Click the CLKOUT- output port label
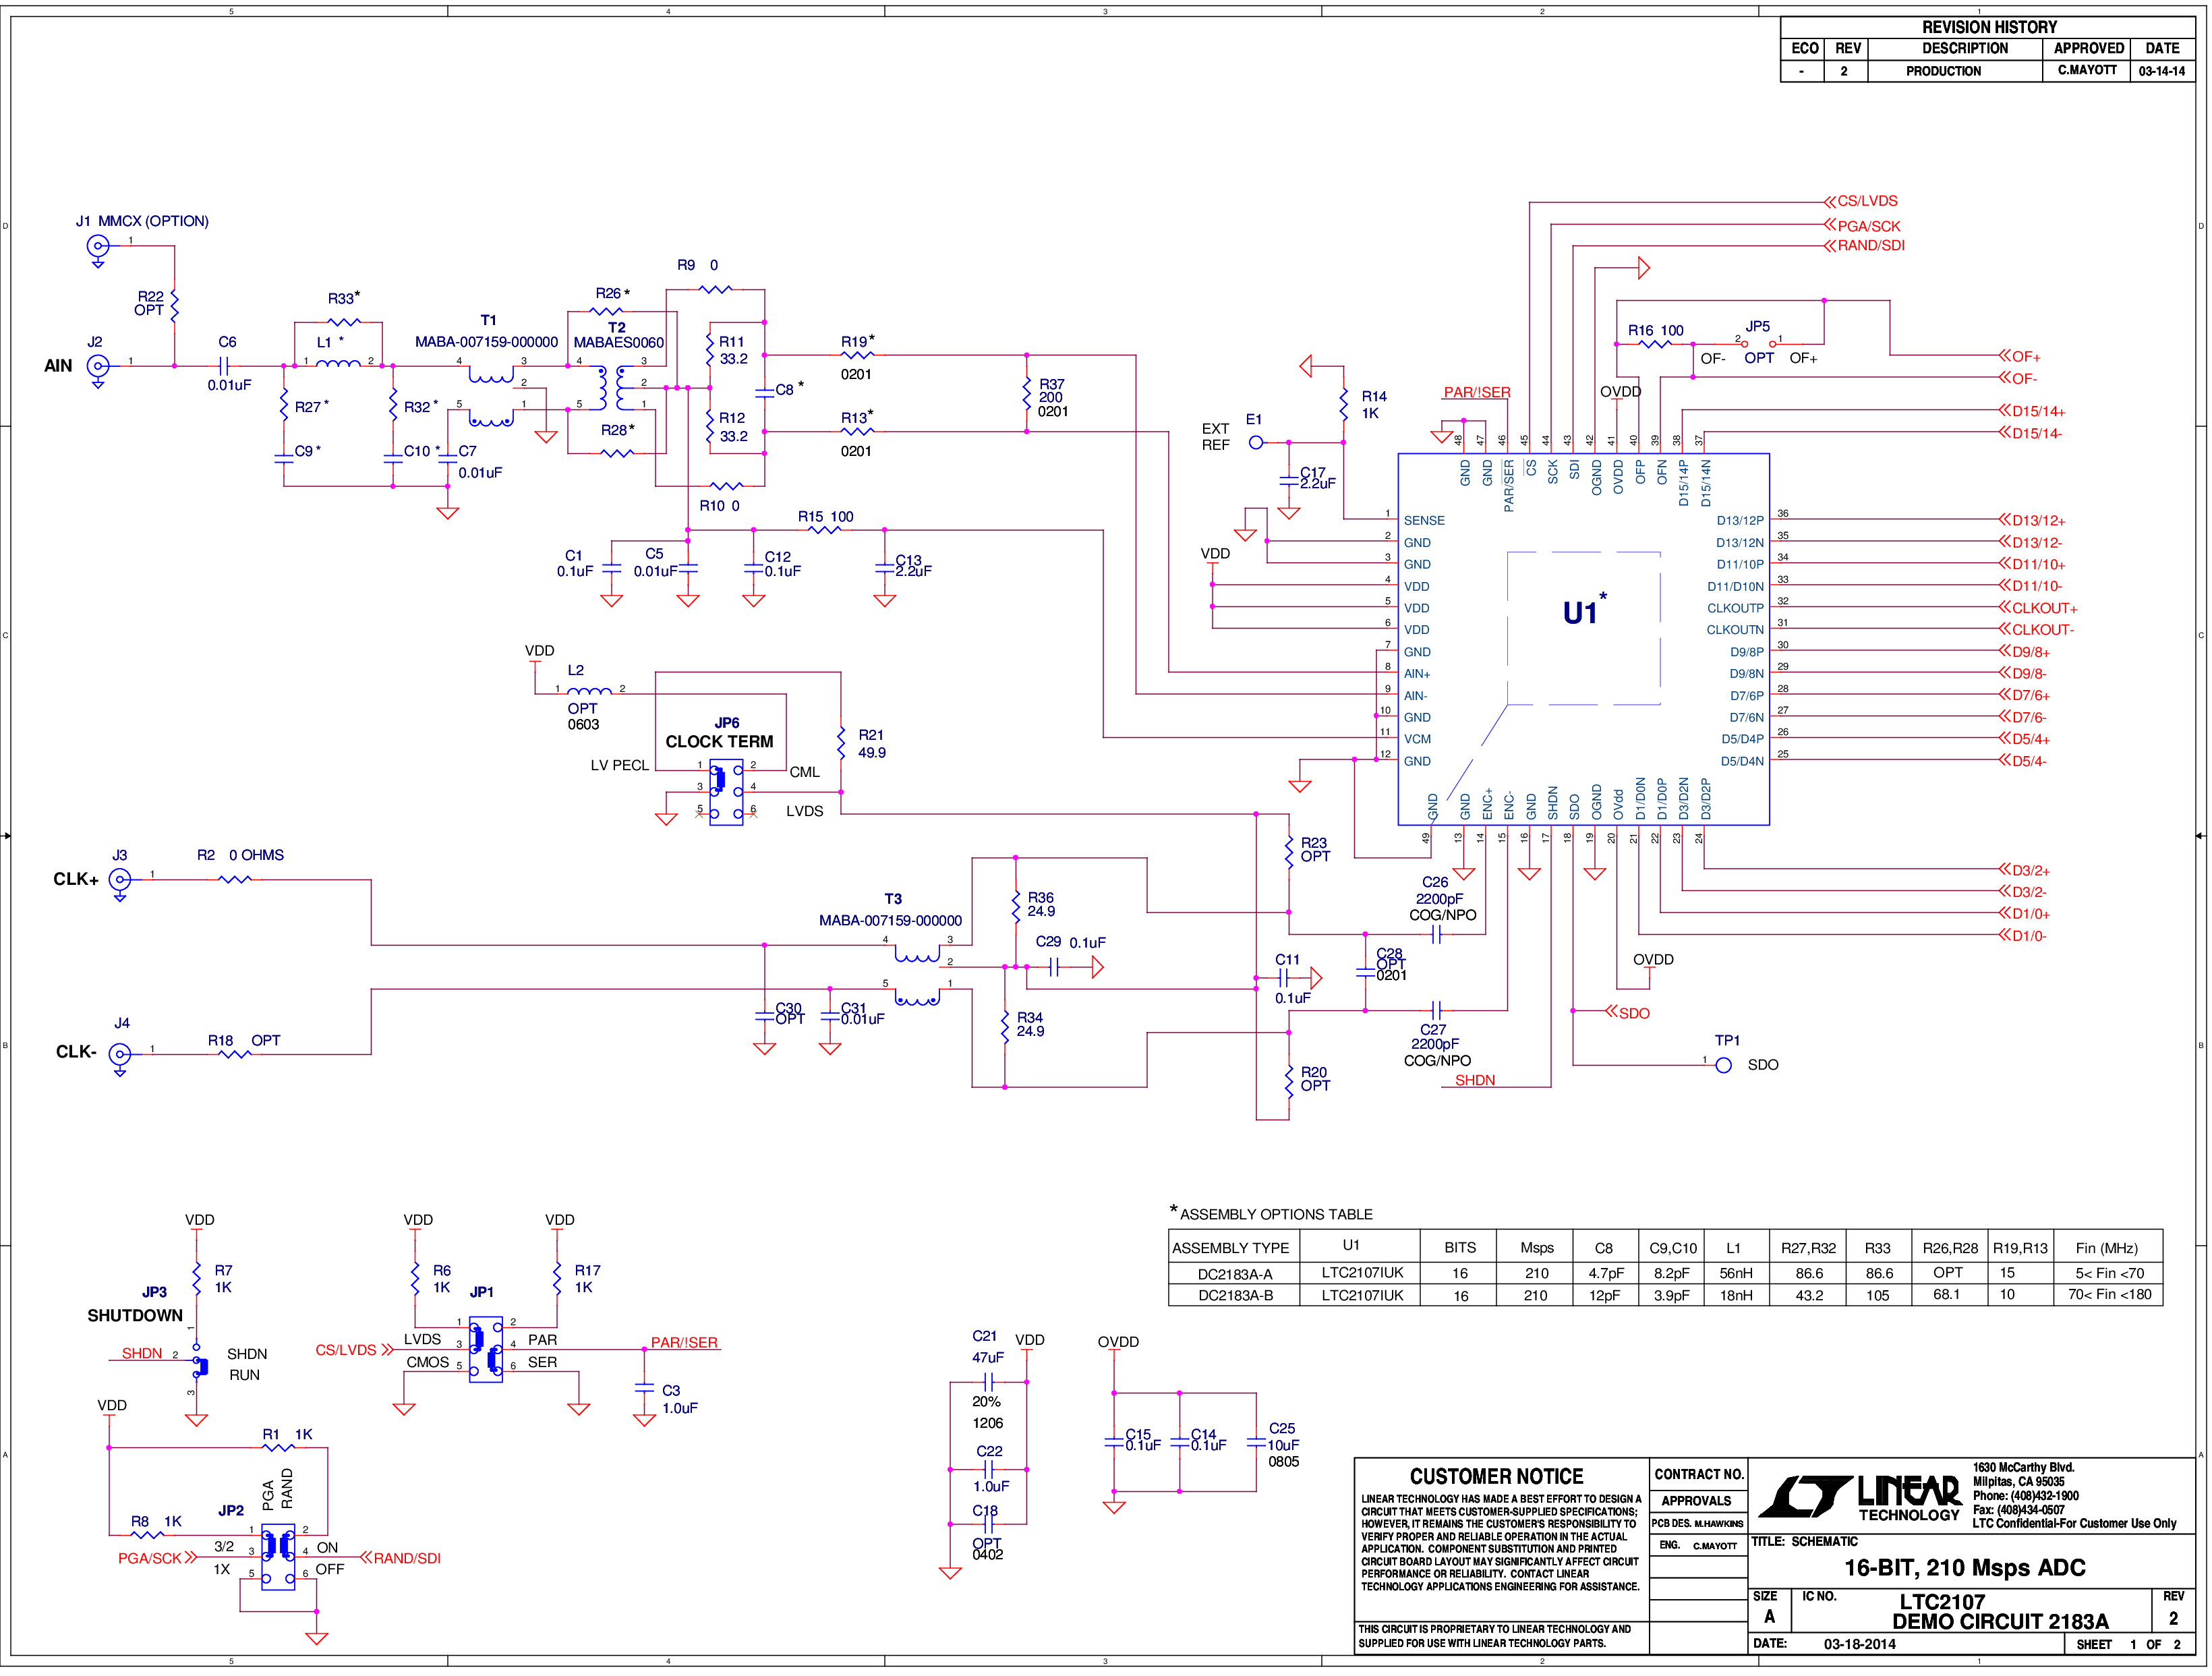Viewport: 2212px width, 1676px height. click(2036, 630)
